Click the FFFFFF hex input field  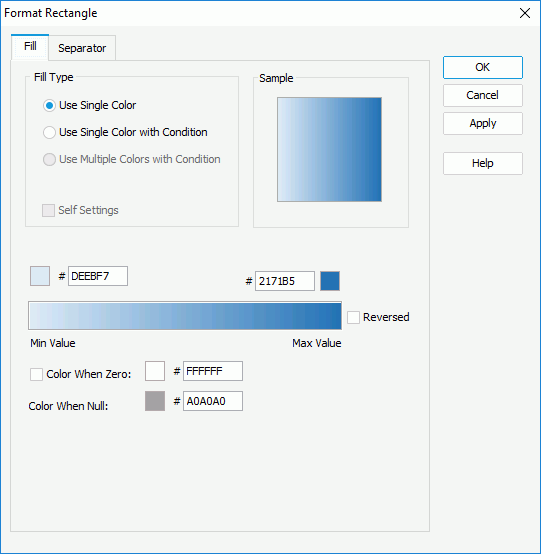(x=213, y=371)
